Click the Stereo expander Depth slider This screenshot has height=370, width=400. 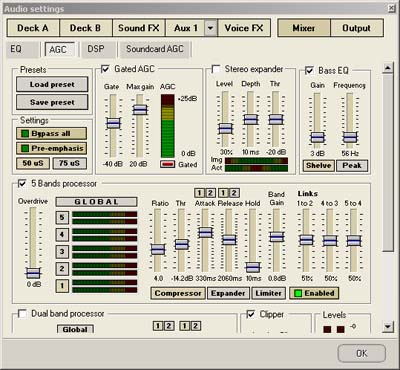click(250, 119)
